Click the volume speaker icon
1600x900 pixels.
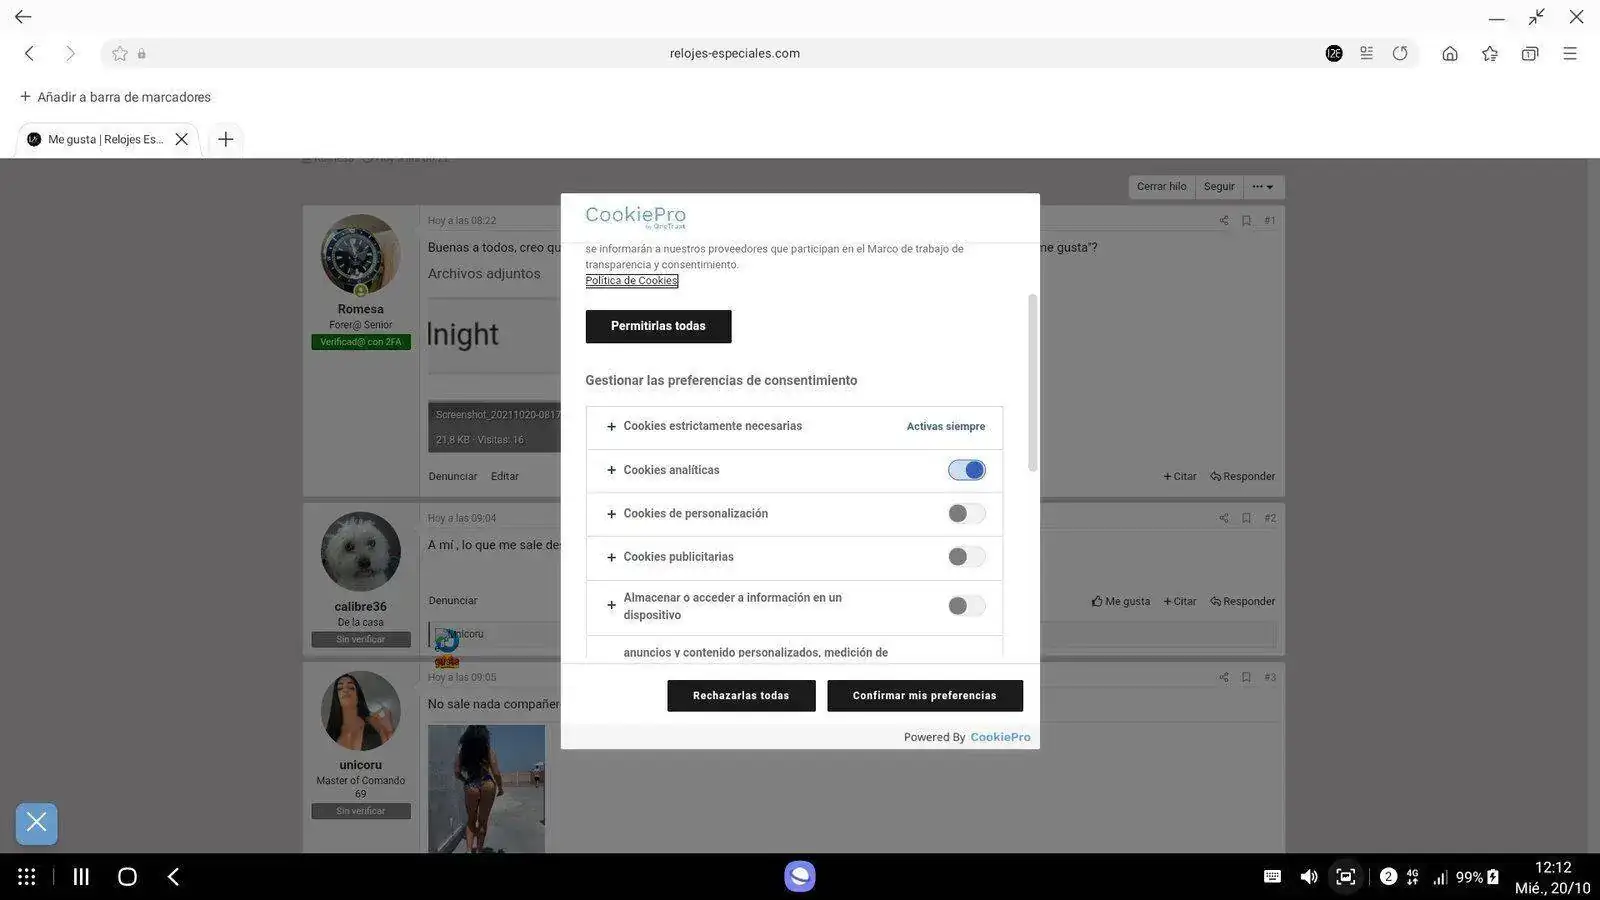[x=1309, y=877]
